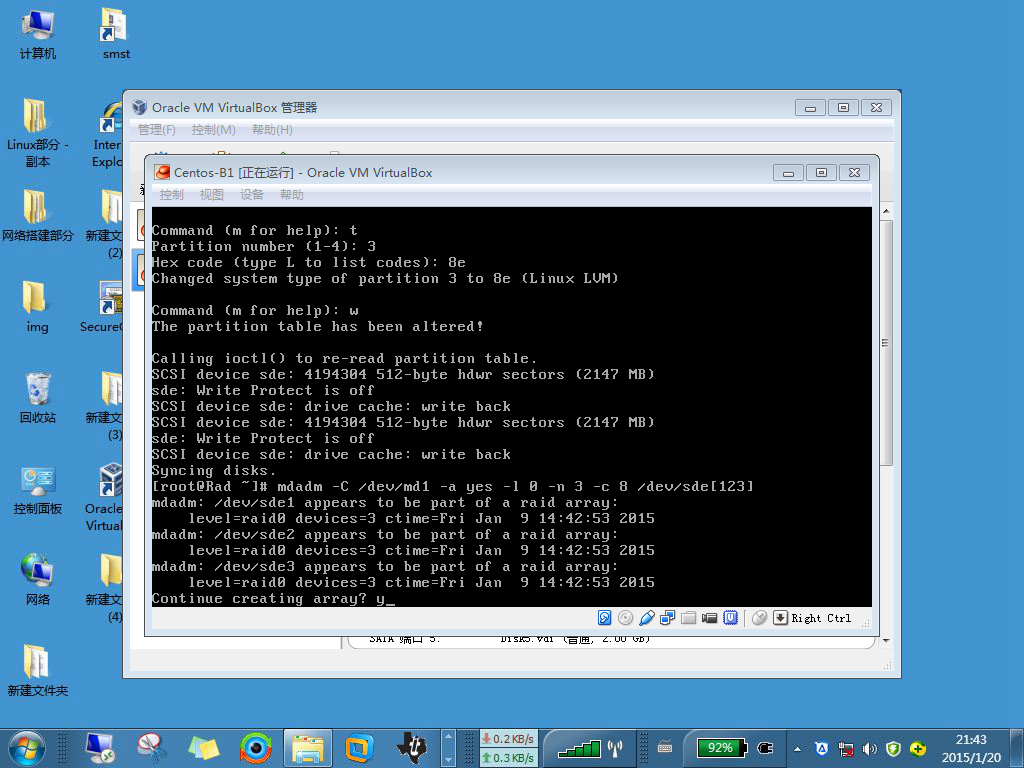The image size is (1024, 768).
Task: Minimize the VirtualBox manager window
Action: [810, 108]
